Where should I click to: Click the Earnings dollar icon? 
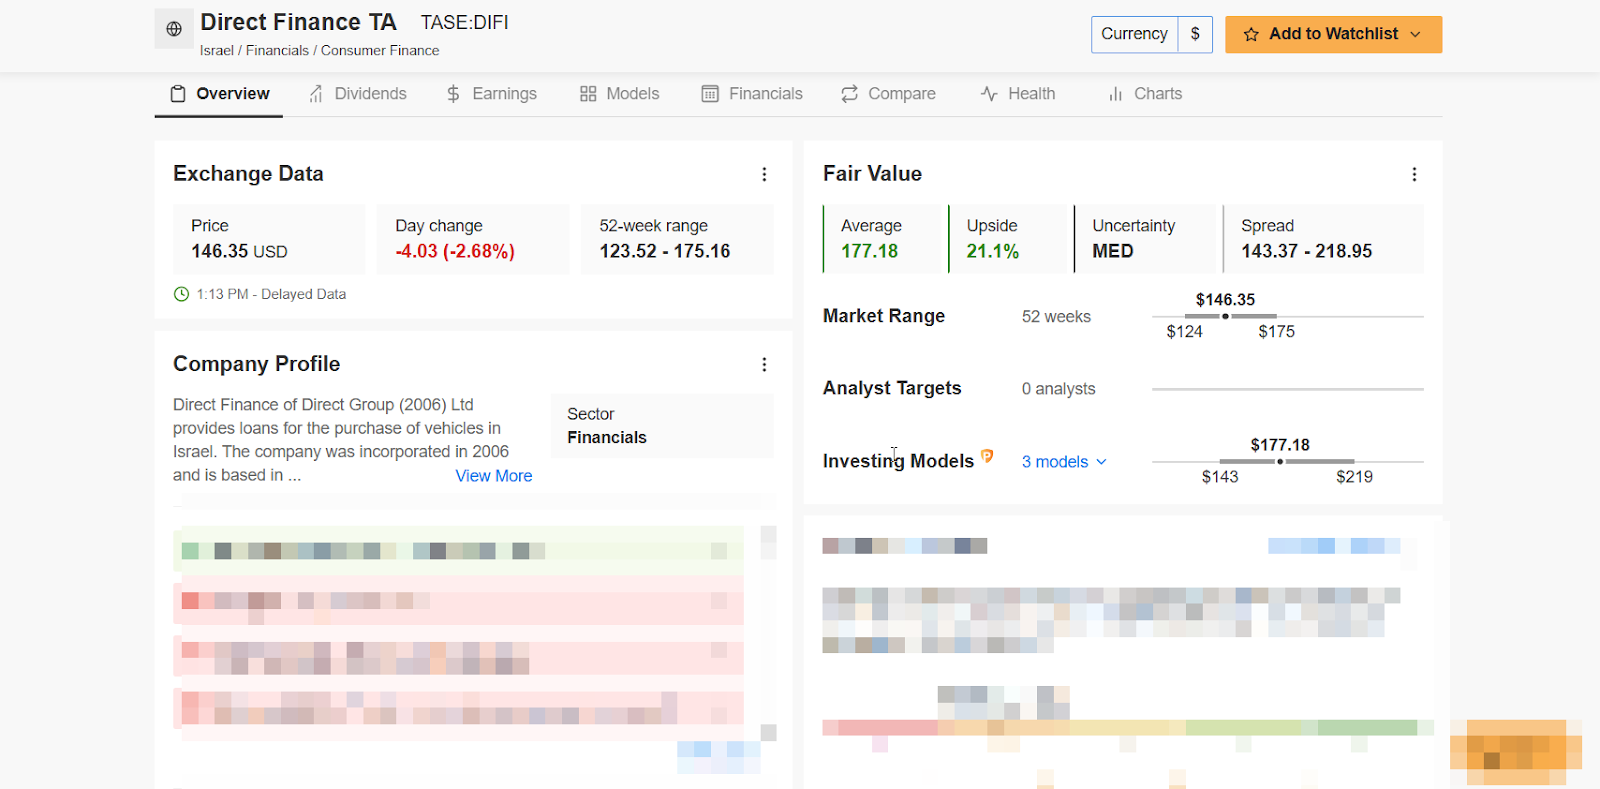point(453,94)
